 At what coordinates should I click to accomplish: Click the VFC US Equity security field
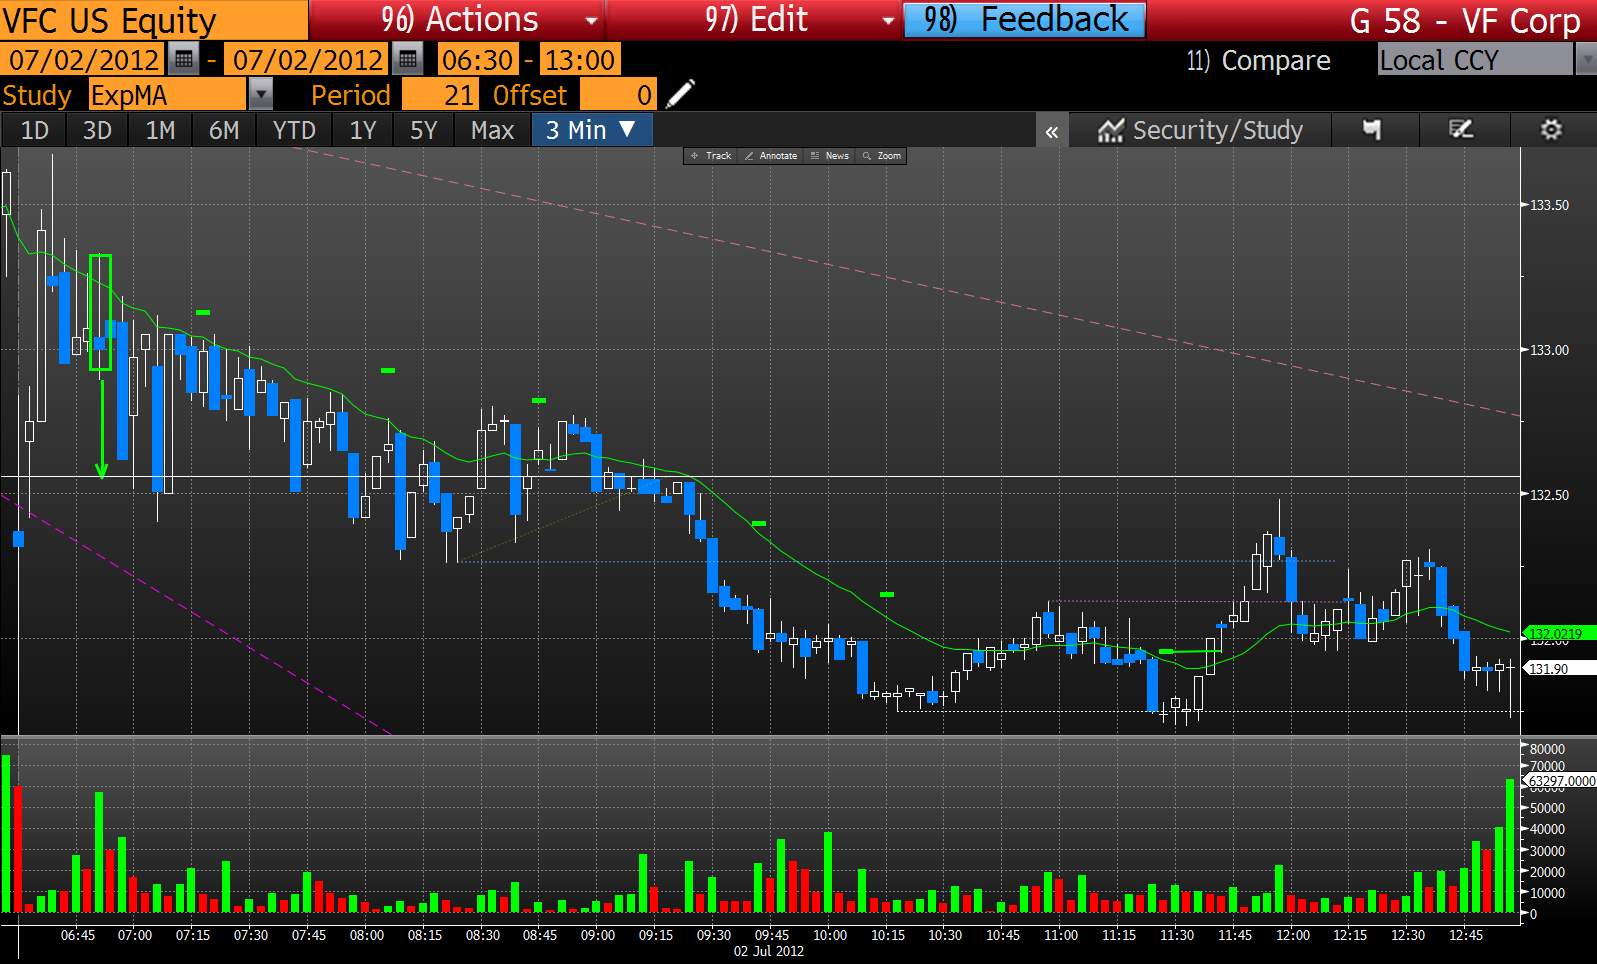154,20
